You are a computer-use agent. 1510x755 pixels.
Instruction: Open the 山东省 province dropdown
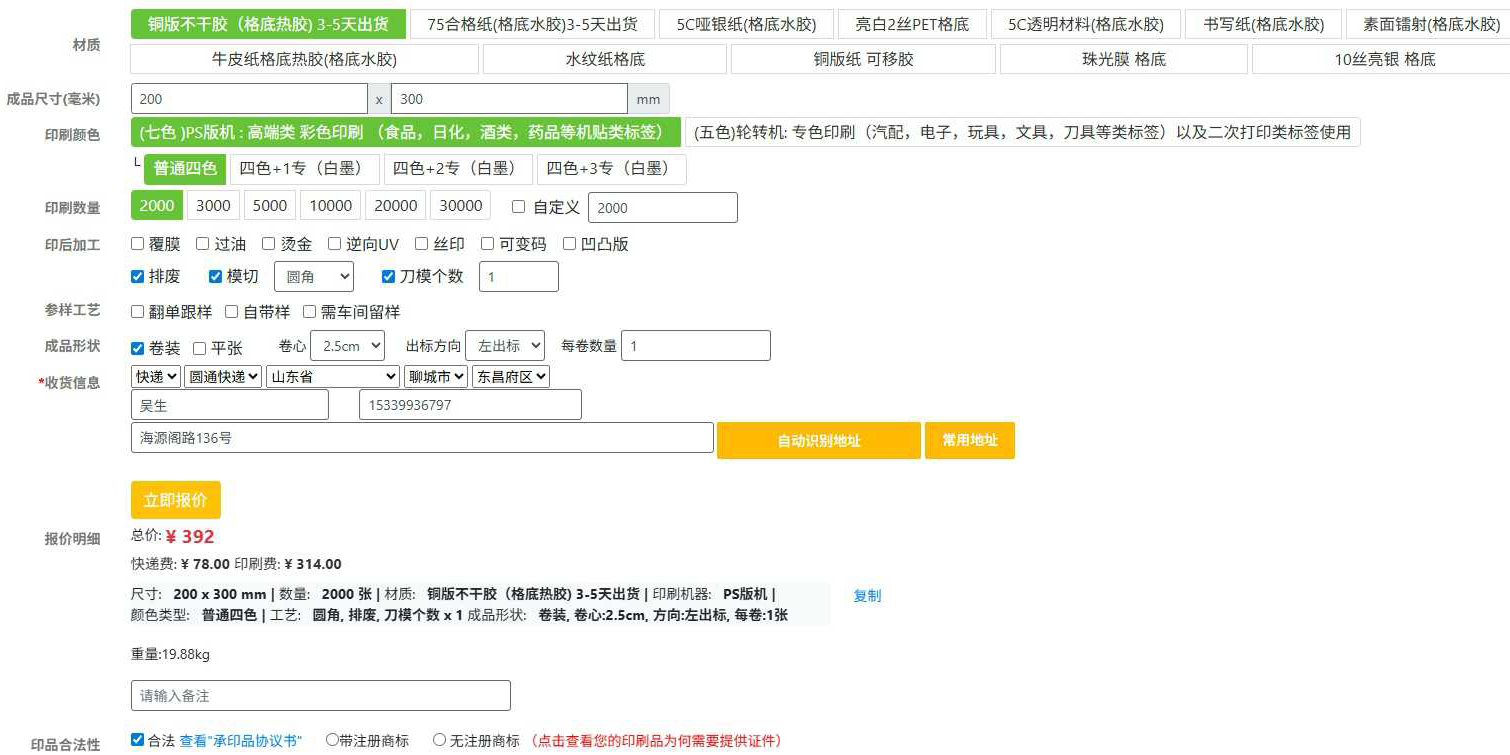click(332, 377)
